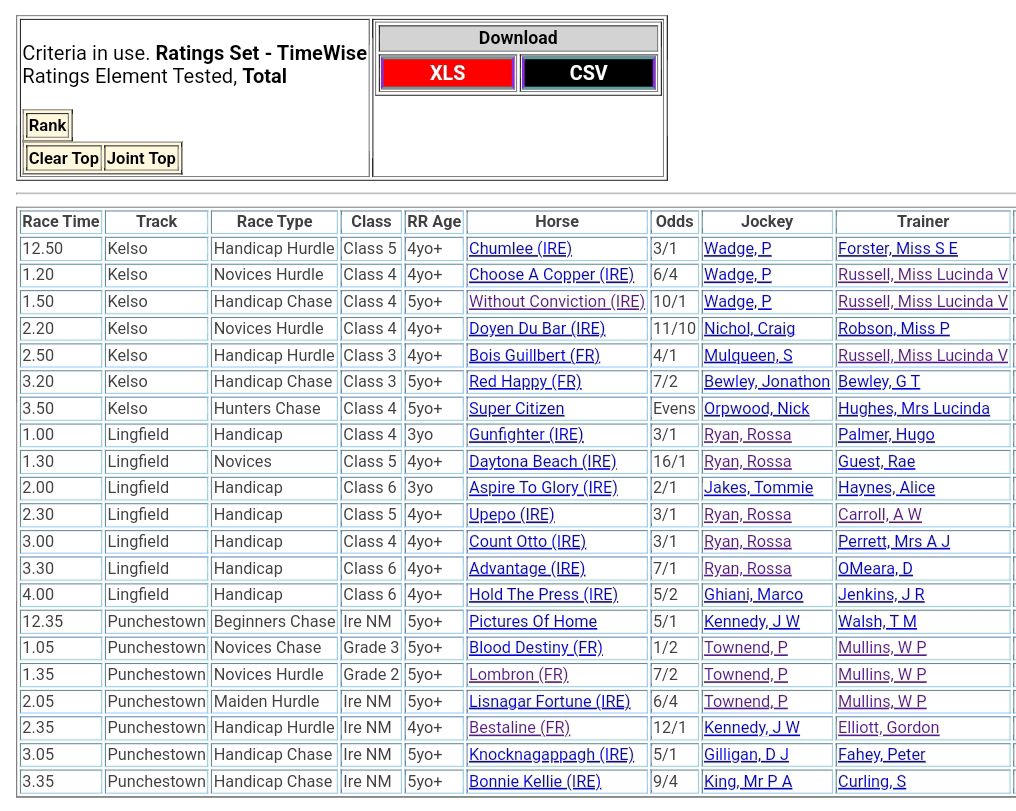This screenshot has width=1016, height=811.
Task: Open jockey Nichol, Craig
Action: click(749, 328)
